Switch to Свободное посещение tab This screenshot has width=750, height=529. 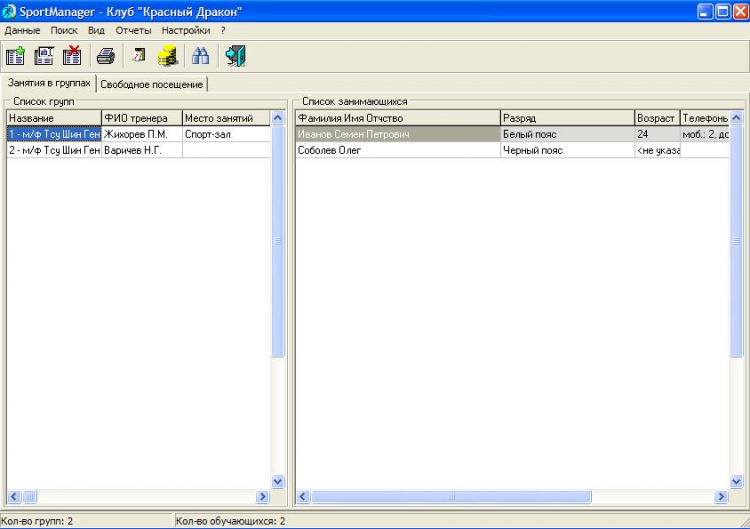click(x=152, y=85)
